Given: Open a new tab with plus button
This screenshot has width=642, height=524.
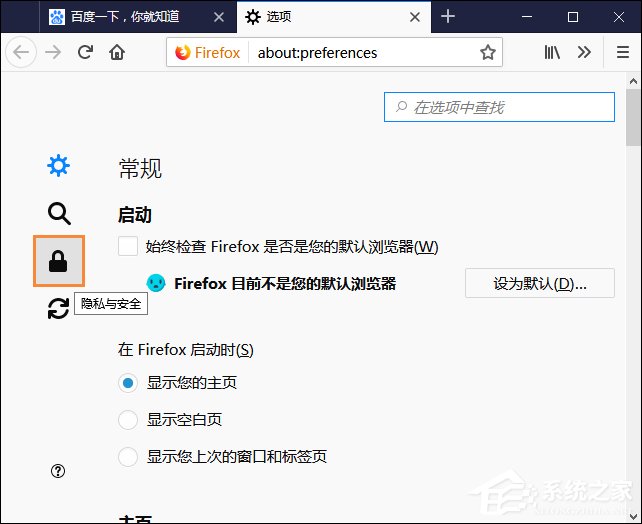Looking at the screenshot, I should [x=448, y=16].
